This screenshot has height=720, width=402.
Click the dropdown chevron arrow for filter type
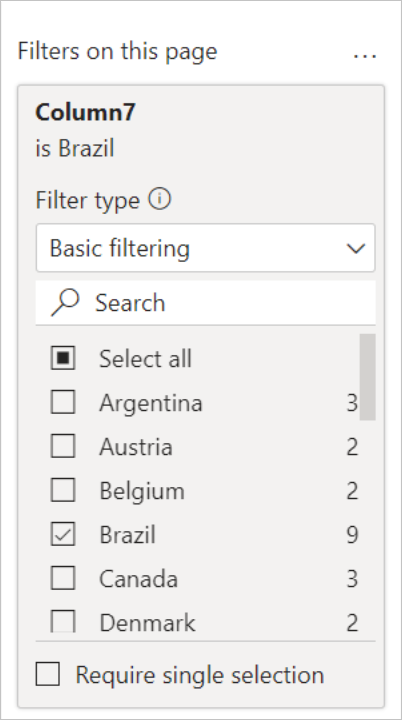pos(356,248)
